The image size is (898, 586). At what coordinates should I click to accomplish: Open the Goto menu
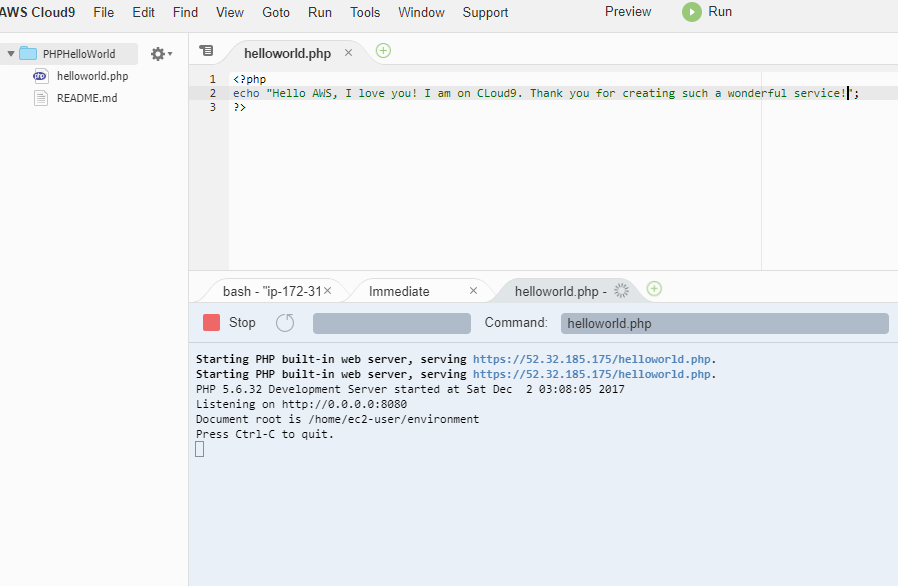275,12
